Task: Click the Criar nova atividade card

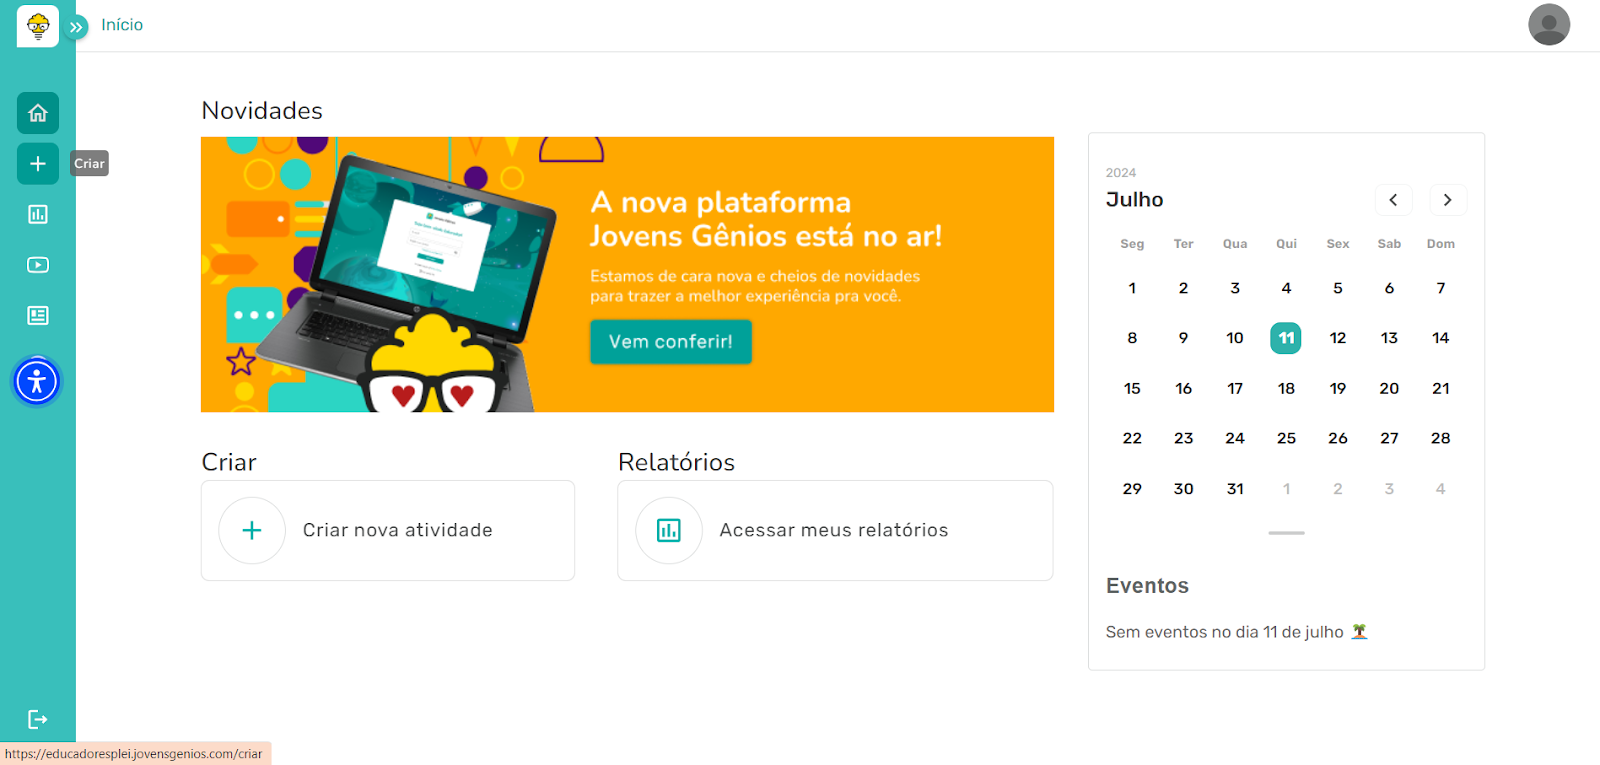Action: click(388, 530)
